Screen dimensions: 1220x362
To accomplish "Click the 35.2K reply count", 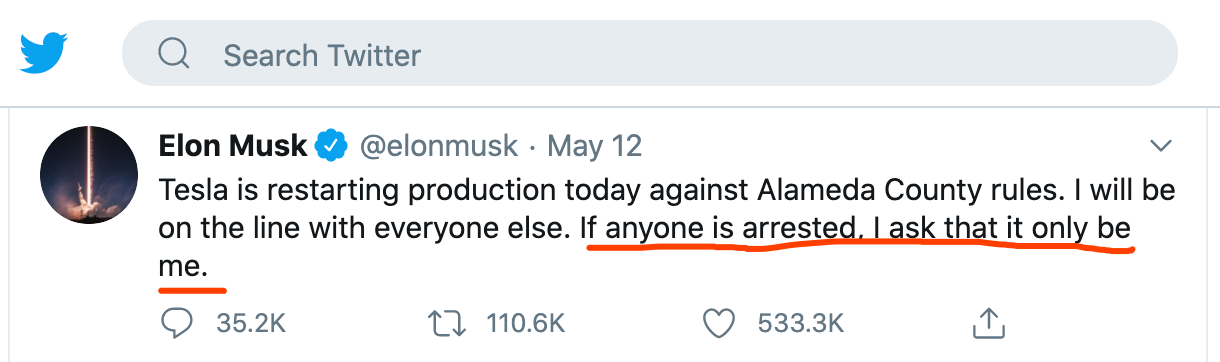I will pyautogui.click(x=251, y=323).
